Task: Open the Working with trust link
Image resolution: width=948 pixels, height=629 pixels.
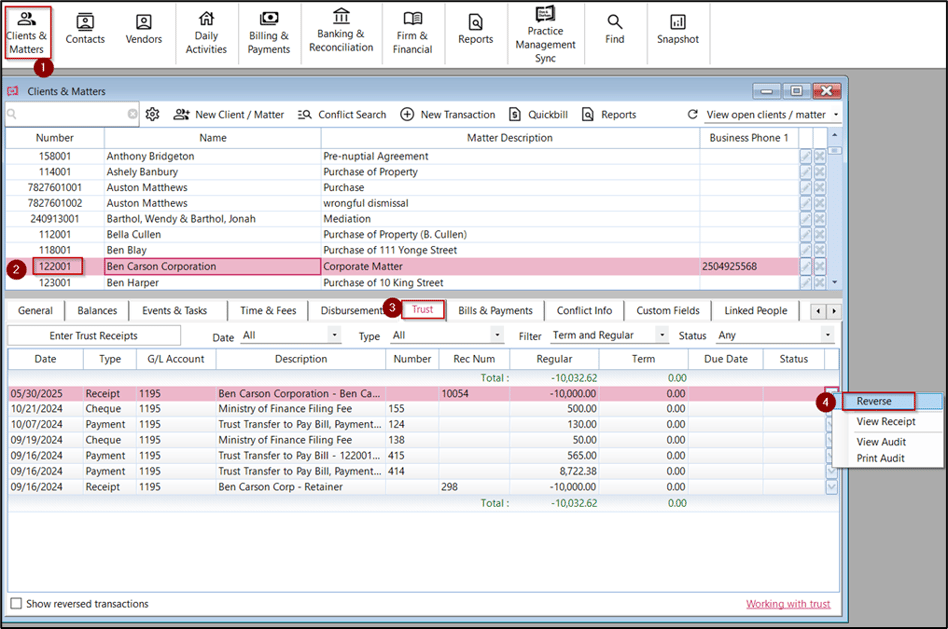Action: (788, 604)
